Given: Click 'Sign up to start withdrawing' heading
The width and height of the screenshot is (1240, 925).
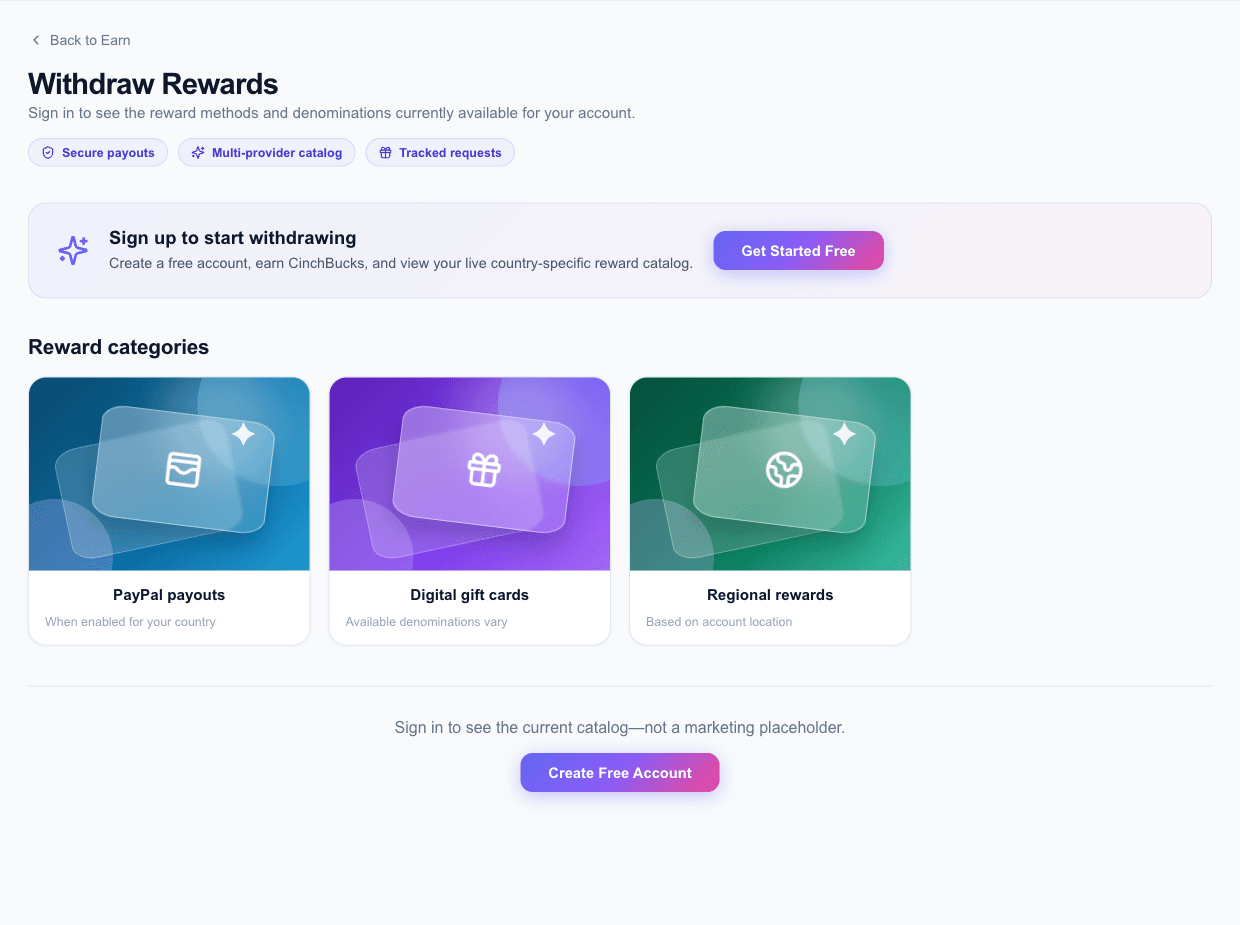Looking at the screenshot, I should pos(233,238).
